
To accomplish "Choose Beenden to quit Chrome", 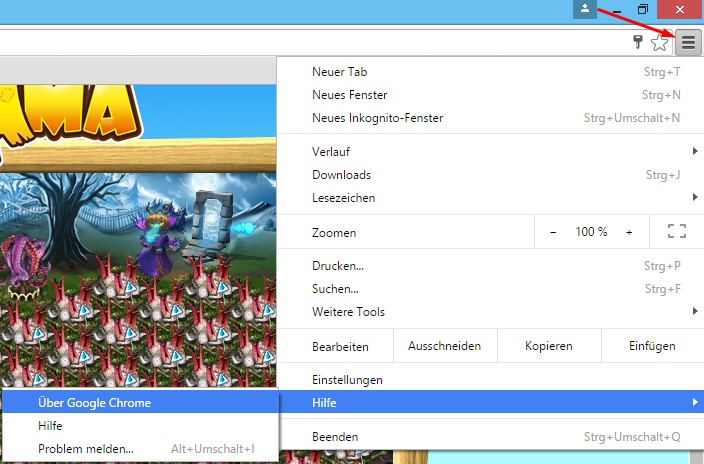I will point(490,437).
